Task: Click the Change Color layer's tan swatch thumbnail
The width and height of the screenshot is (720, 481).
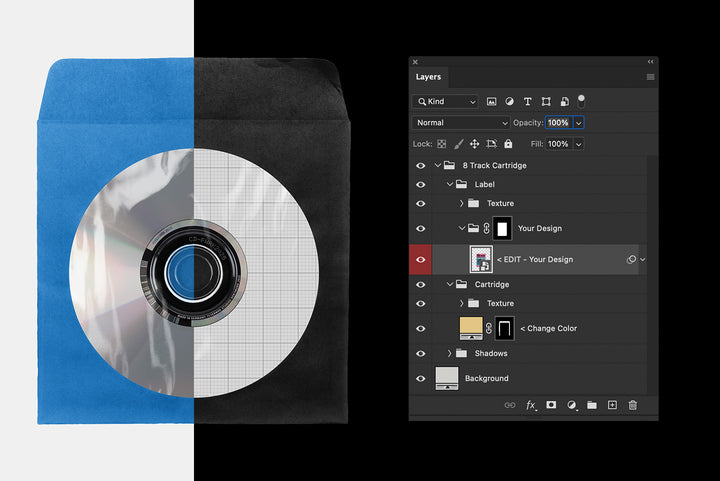Action: 470,328
